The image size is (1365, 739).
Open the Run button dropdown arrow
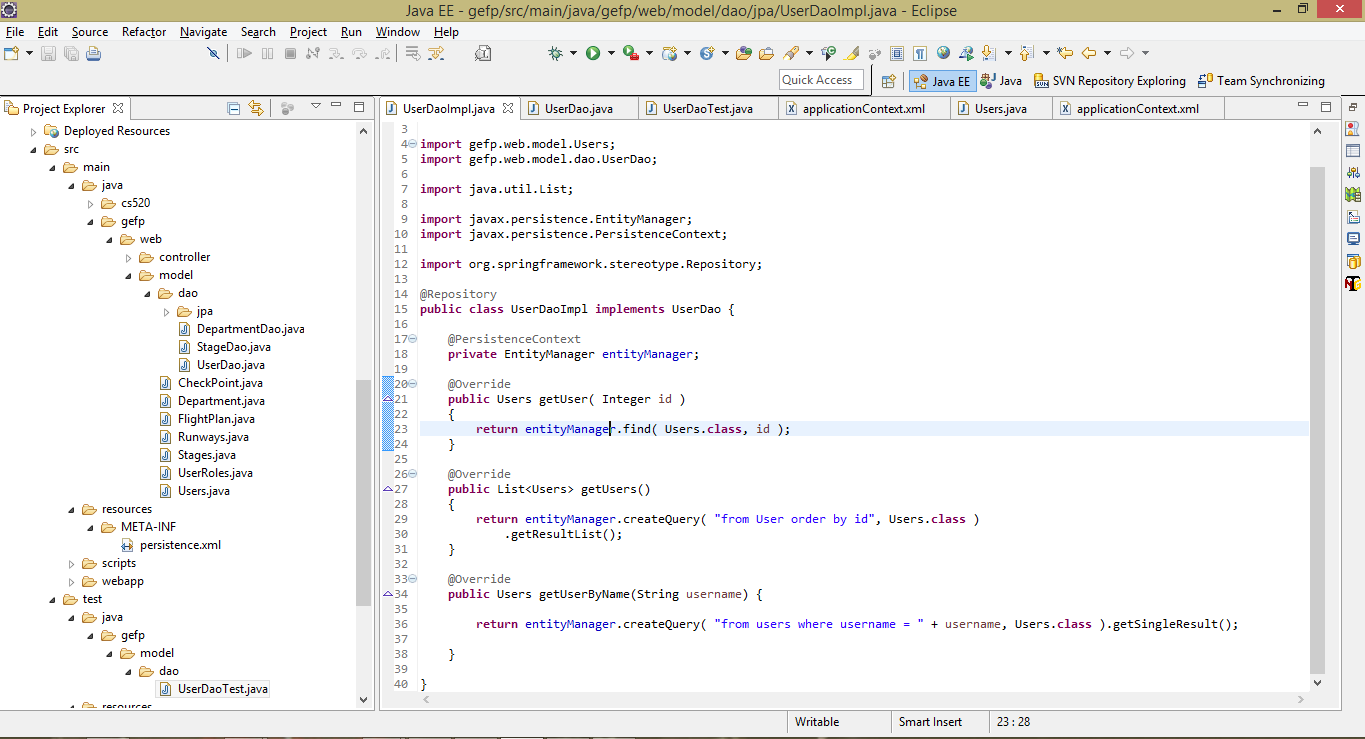click(610, 53)
